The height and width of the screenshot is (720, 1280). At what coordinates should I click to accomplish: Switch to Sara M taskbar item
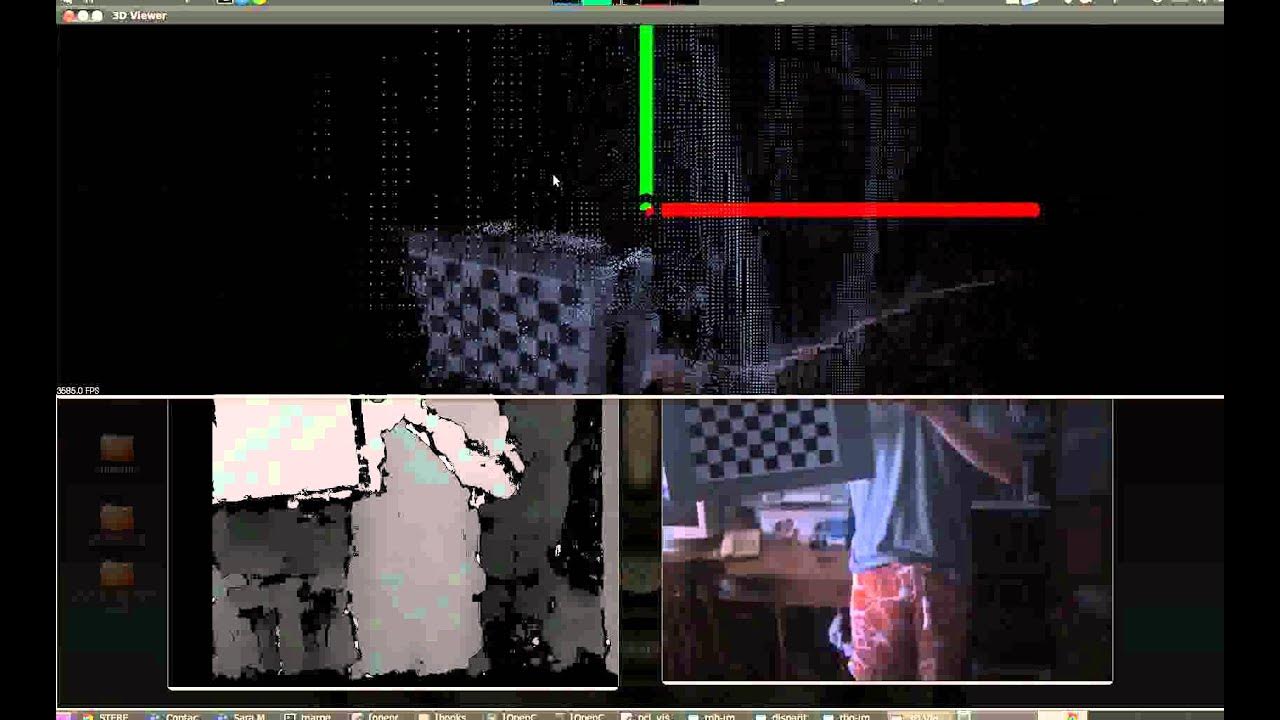[x=243, y=715]
